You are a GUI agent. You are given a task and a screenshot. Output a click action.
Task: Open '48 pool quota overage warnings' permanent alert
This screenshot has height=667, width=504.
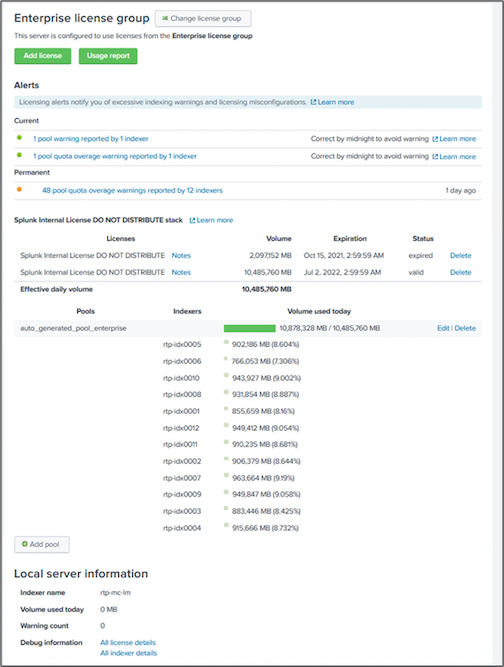click(132, 191)
